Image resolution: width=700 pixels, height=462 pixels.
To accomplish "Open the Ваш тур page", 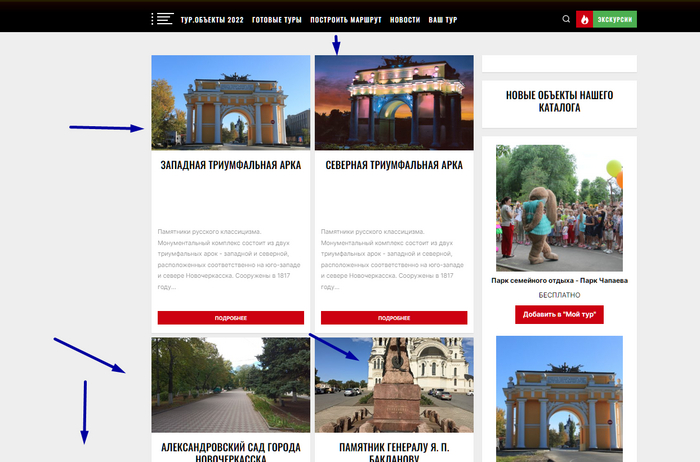I will pos(443,20).
